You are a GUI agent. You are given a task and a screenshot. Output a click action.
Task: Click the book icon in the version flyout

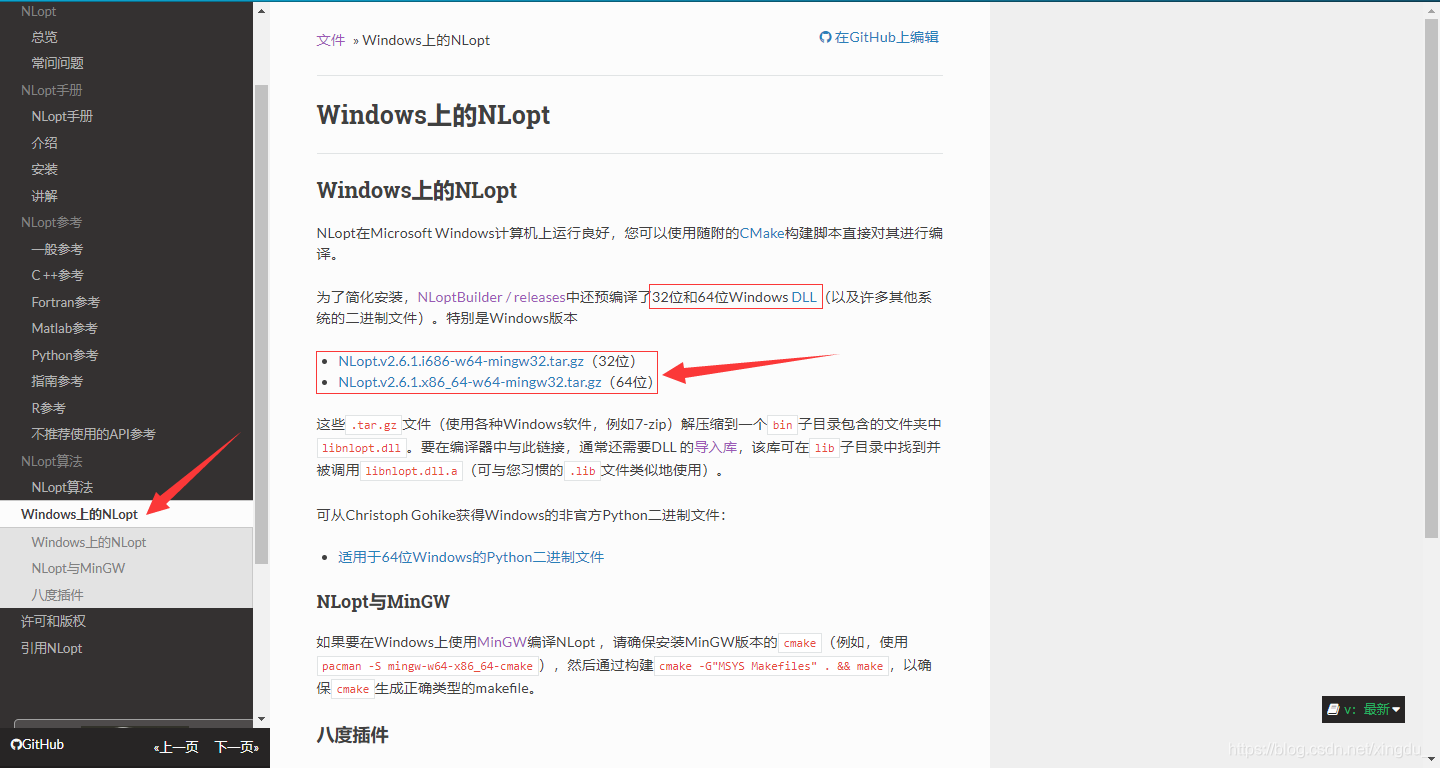pyautogui.click(x=1334, y=709)
